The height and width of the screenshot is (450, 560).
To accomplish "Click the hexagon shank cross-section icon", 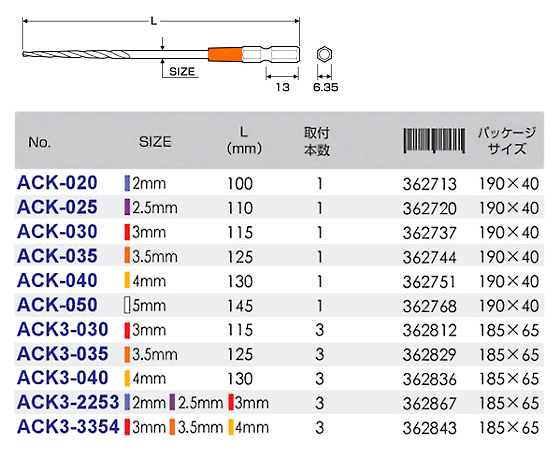I will coord(324,54).
